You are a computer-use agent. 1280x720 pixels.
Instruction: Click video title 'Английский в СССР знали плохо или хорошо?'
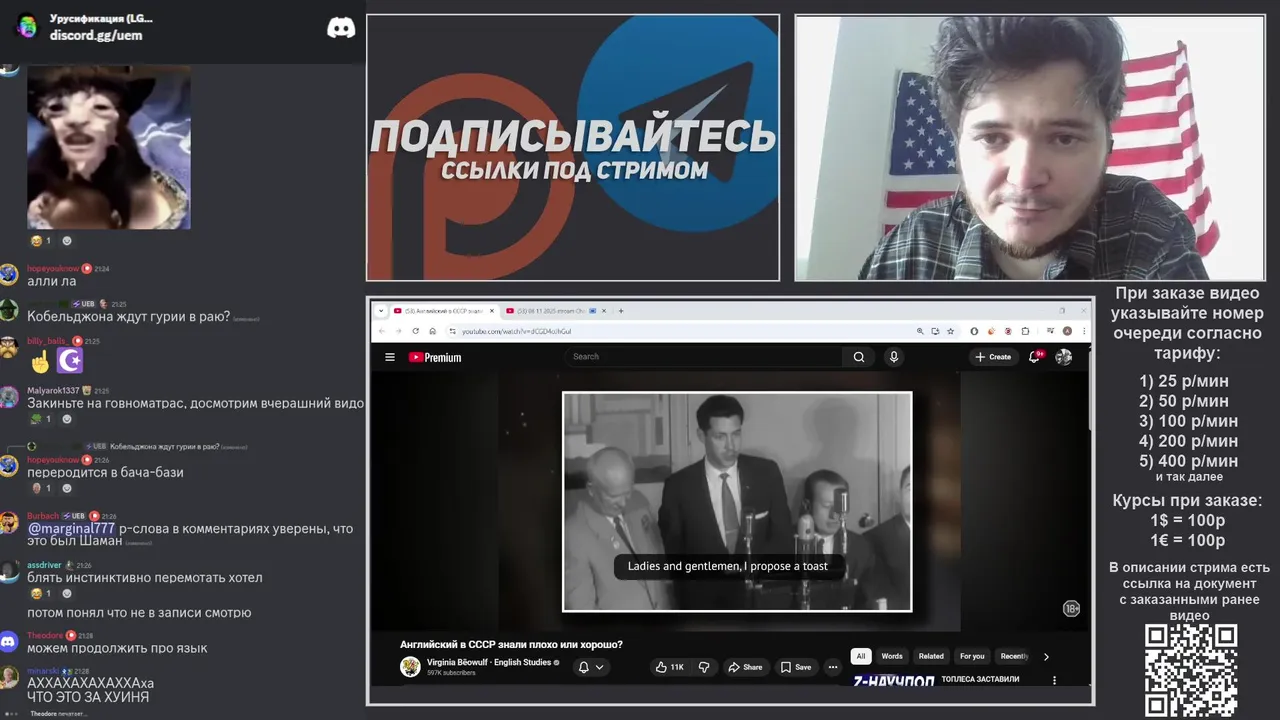click(x=511, y=644)
